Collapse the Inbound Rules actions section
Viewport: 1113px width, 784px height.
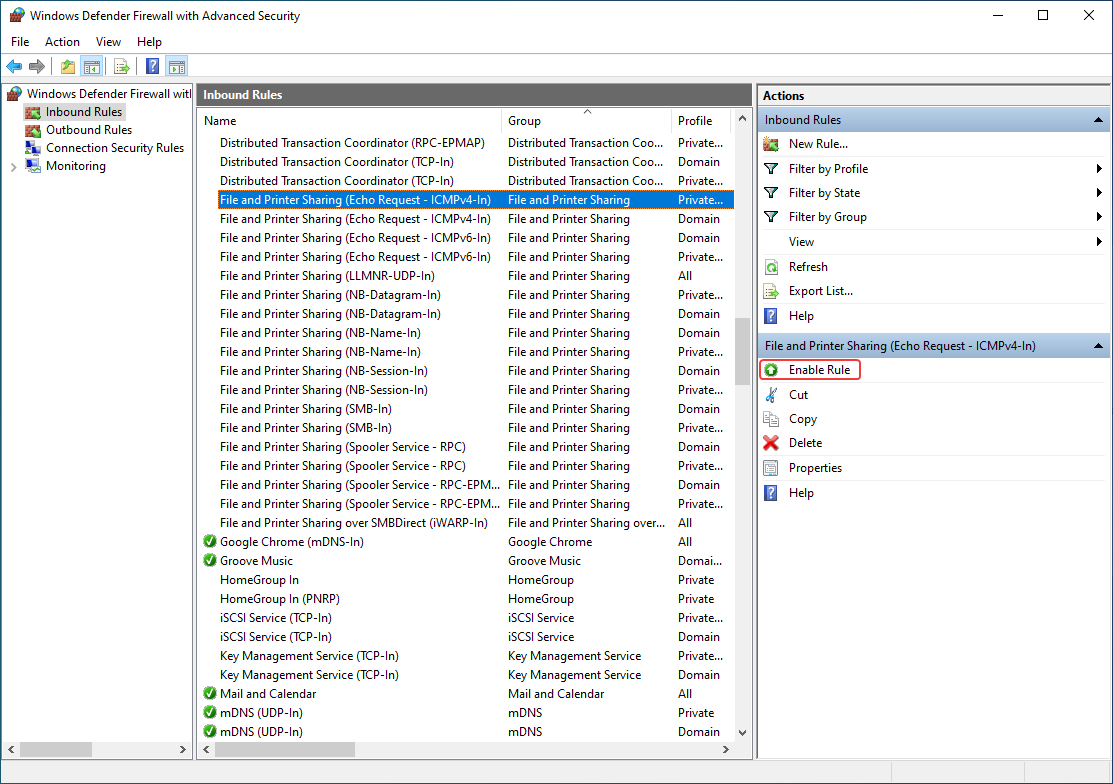click(x=1098, y=120)
